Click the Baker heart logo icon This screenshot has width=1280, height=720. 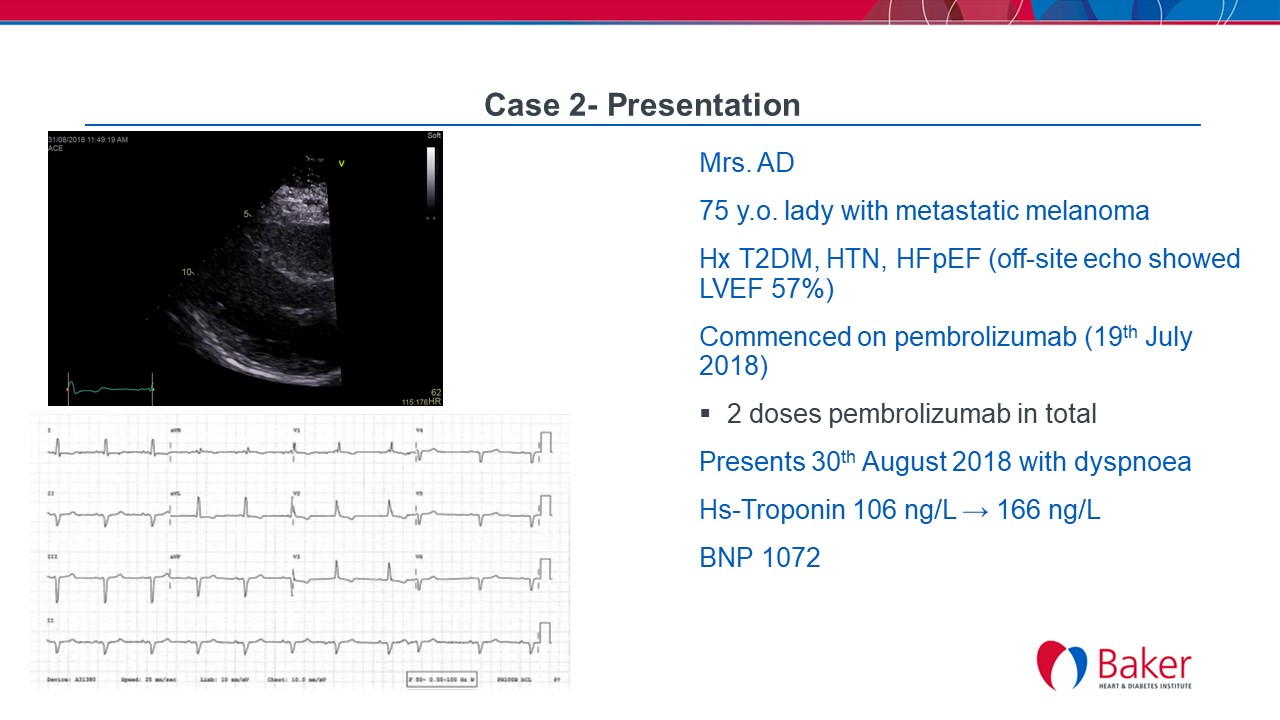tap(1062, 665)
